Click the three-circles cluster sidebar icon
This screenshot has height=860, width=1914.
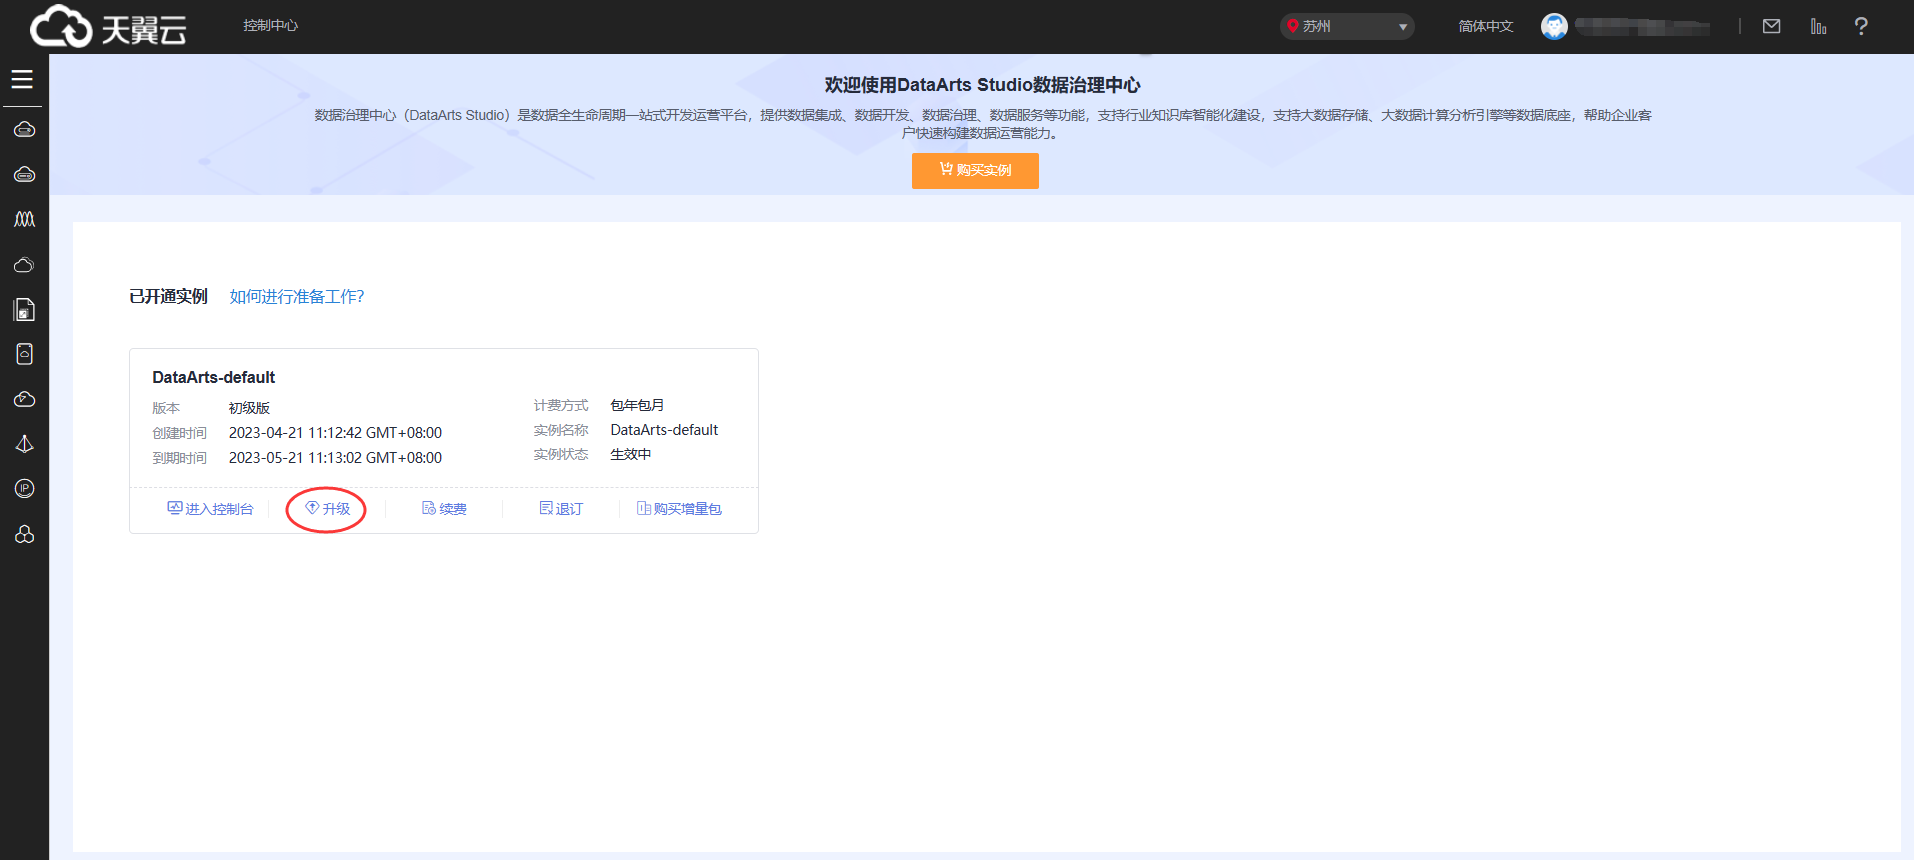24,534
